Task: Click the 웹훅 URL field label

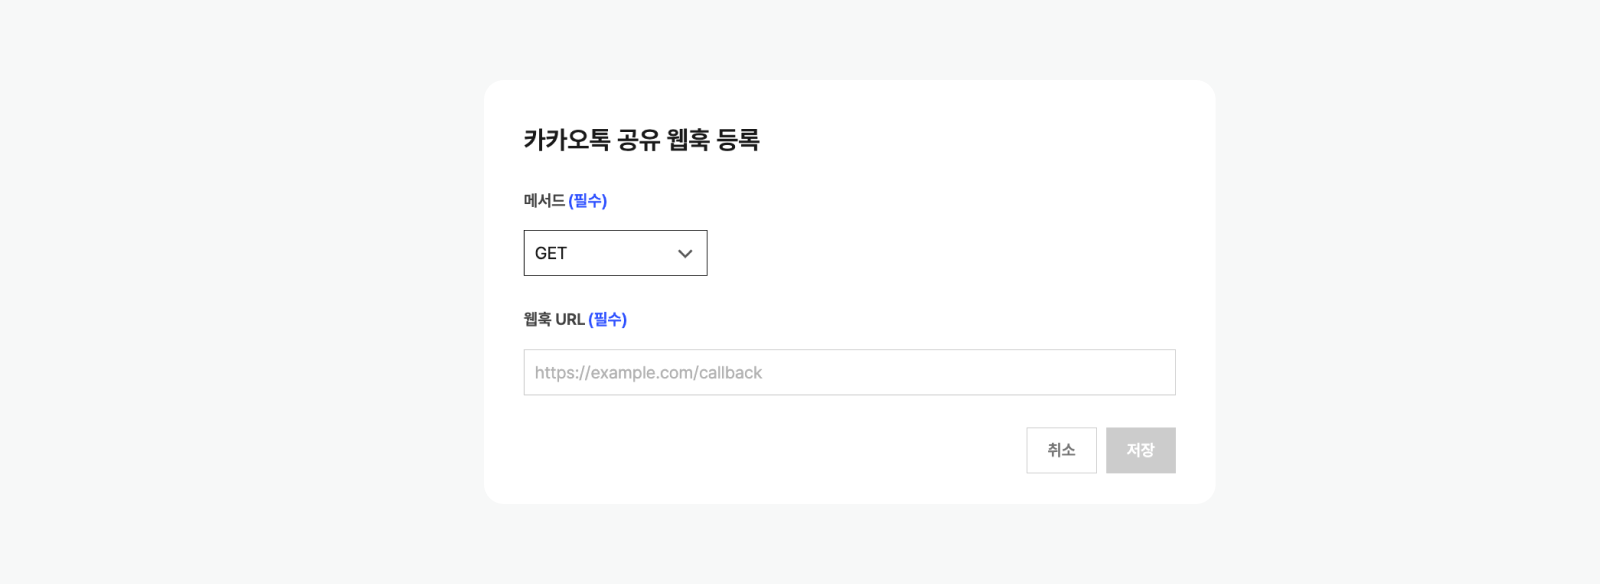Action: 554,320
